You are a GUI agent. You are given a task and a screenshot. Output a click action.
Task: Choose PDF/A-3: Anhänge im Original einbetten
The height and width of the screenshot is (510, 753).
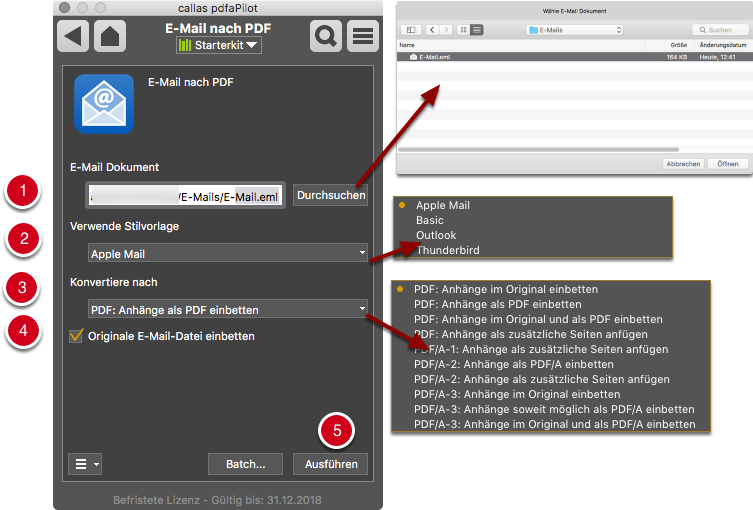550,394
